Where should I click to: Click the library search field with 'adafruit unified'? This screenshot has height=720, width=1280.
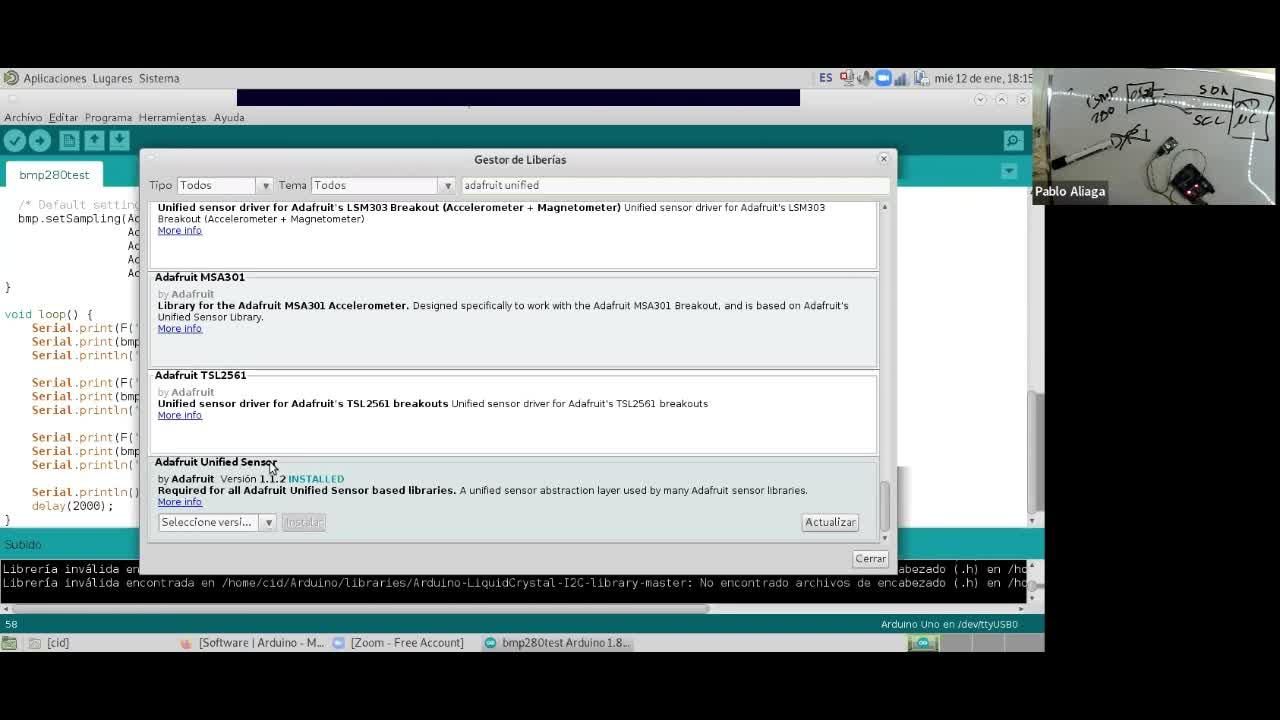click(675, 185)
